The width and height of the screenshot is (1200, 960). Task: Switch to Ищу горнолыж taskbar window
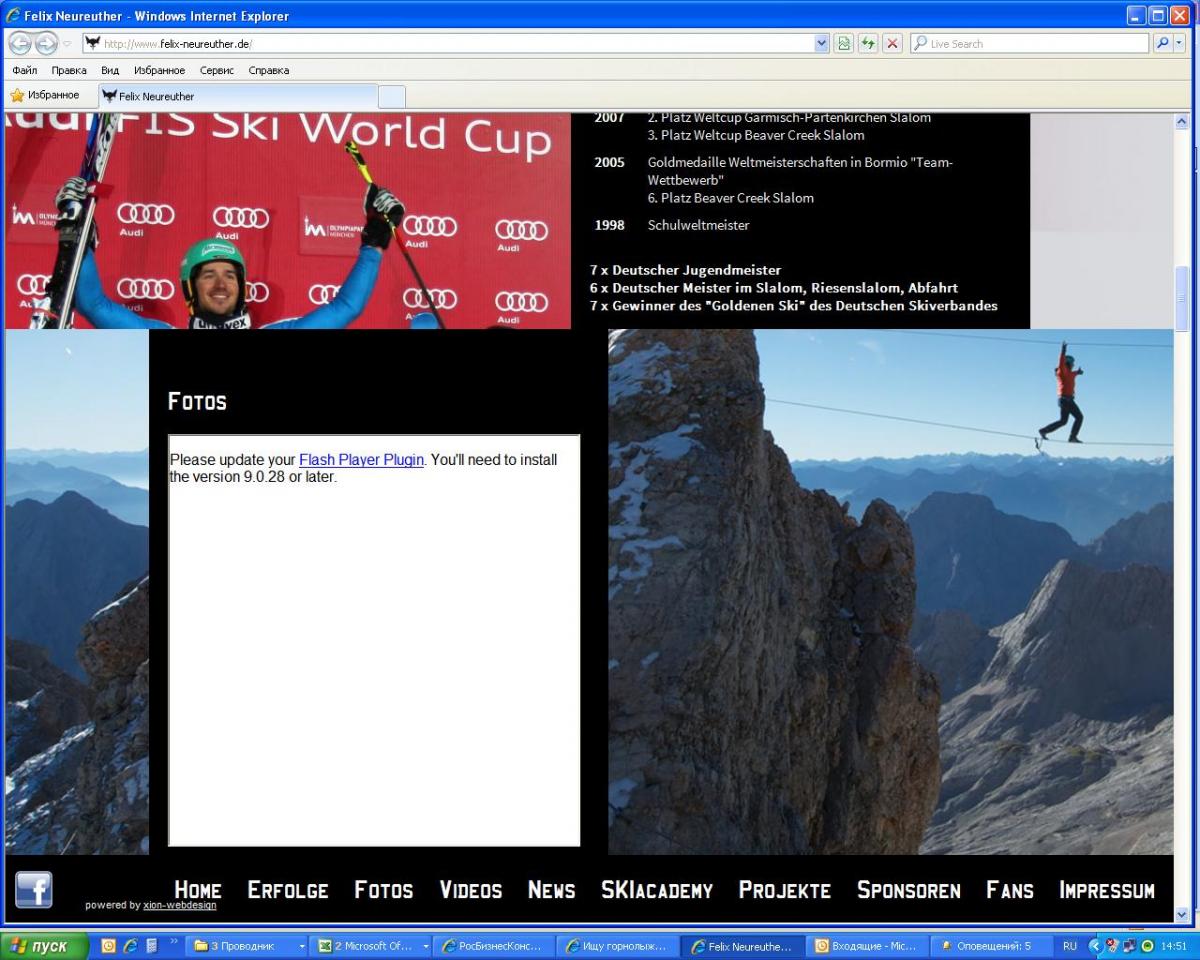click(x=619, y=945)
